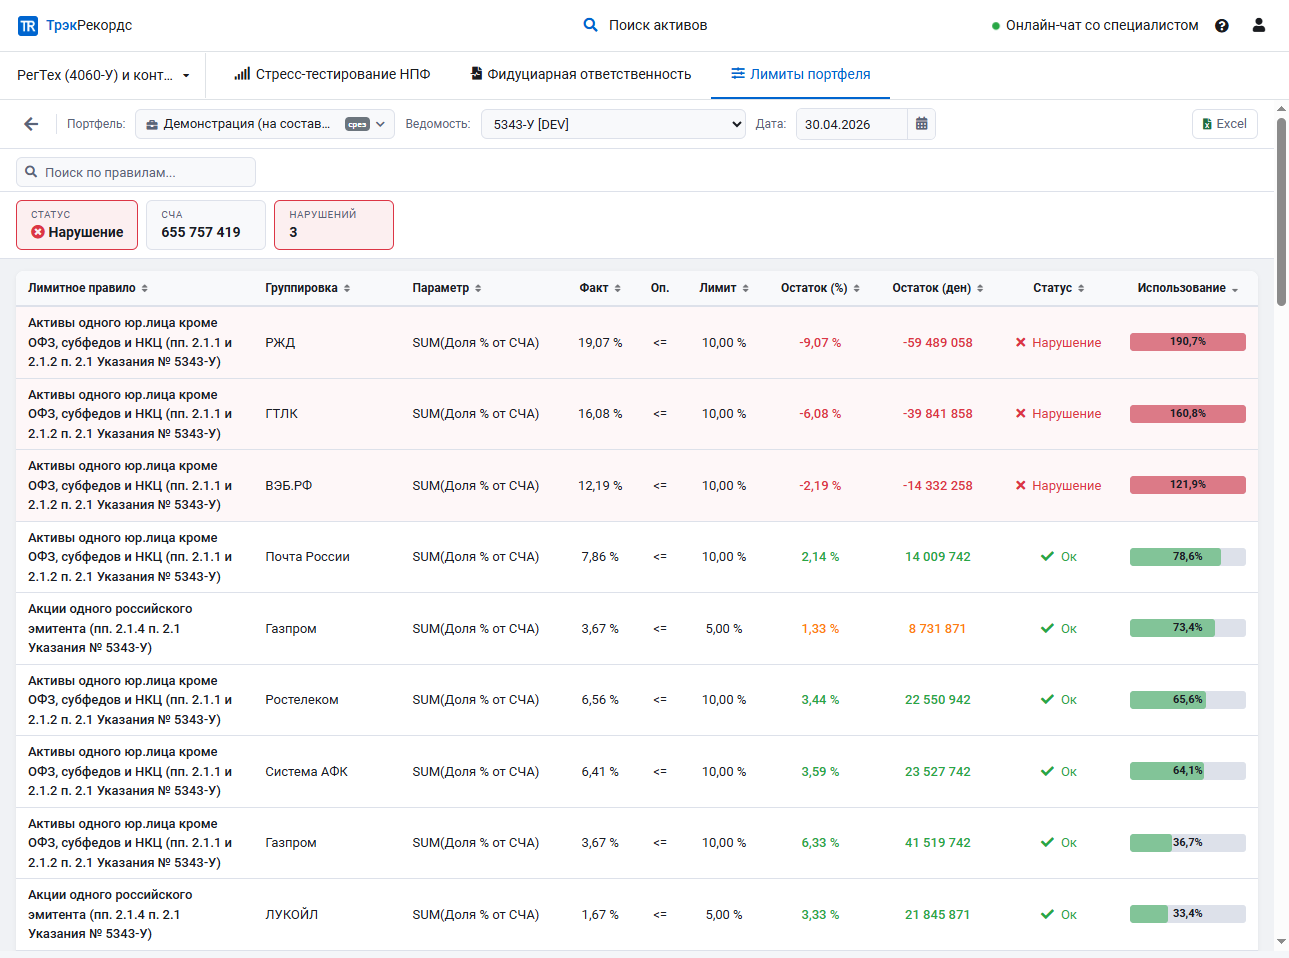Expand the Портфель Демонстрация selector
Viewport: 1289px width, 958px height.
pos(265,124)
